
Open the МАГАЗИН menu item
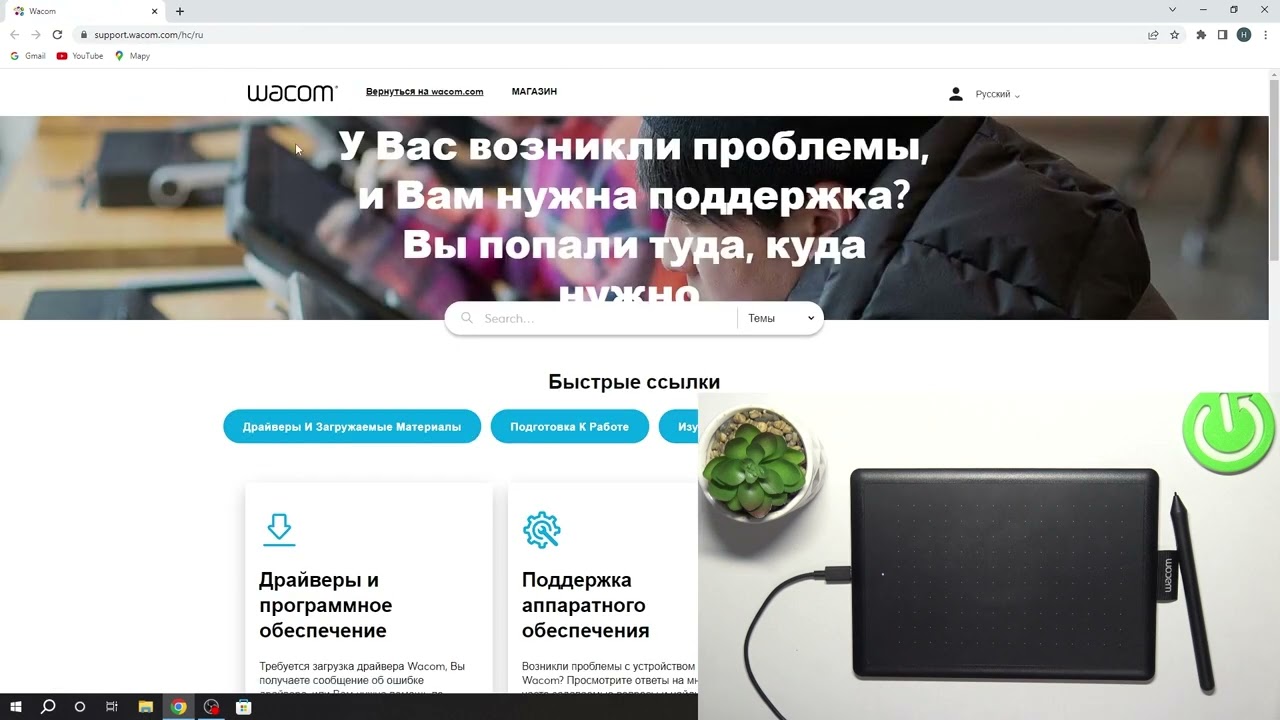point(534,92)
